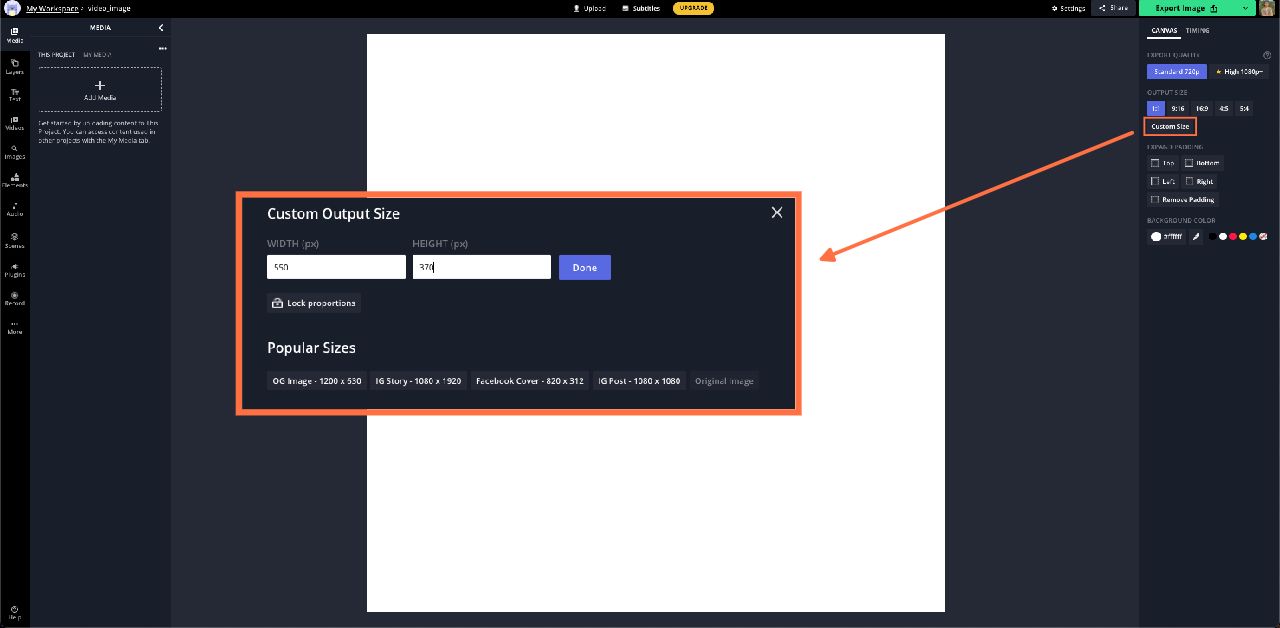This screenshot has width=1280, height=628.
Task: Rename the project title video_image
Action: pyautogui.click(x=110, y=8)
